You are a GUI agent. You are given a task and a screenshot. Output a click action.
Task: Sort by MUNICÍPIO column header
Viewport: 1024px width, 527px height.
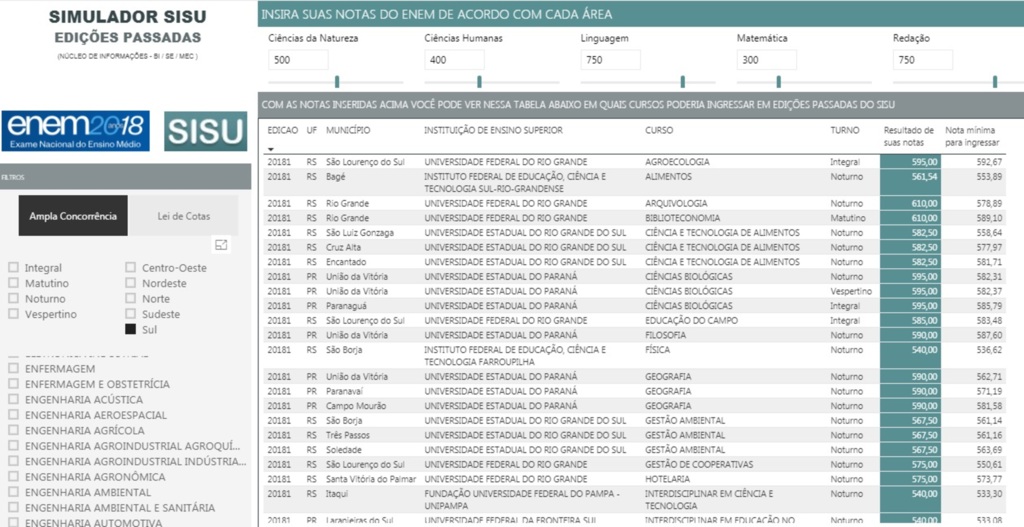pos(347,131)
